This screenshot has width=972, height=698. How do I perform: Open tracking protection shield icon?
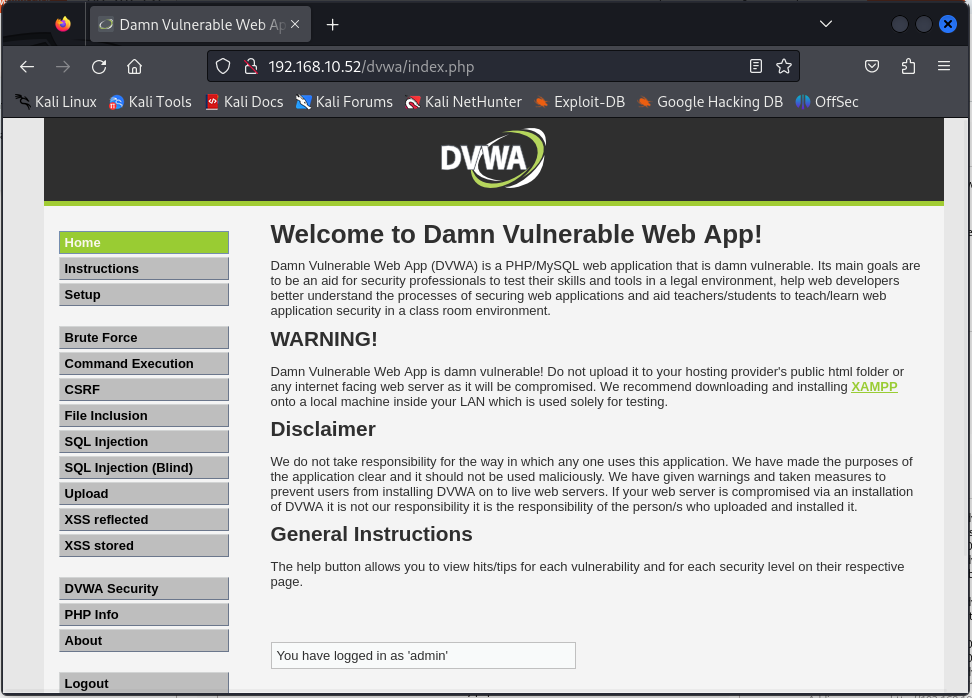[x=223, y=66]
